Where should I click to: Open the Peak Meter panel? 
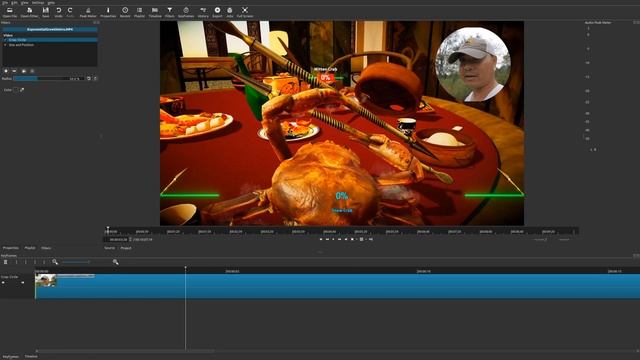(88, 12)
